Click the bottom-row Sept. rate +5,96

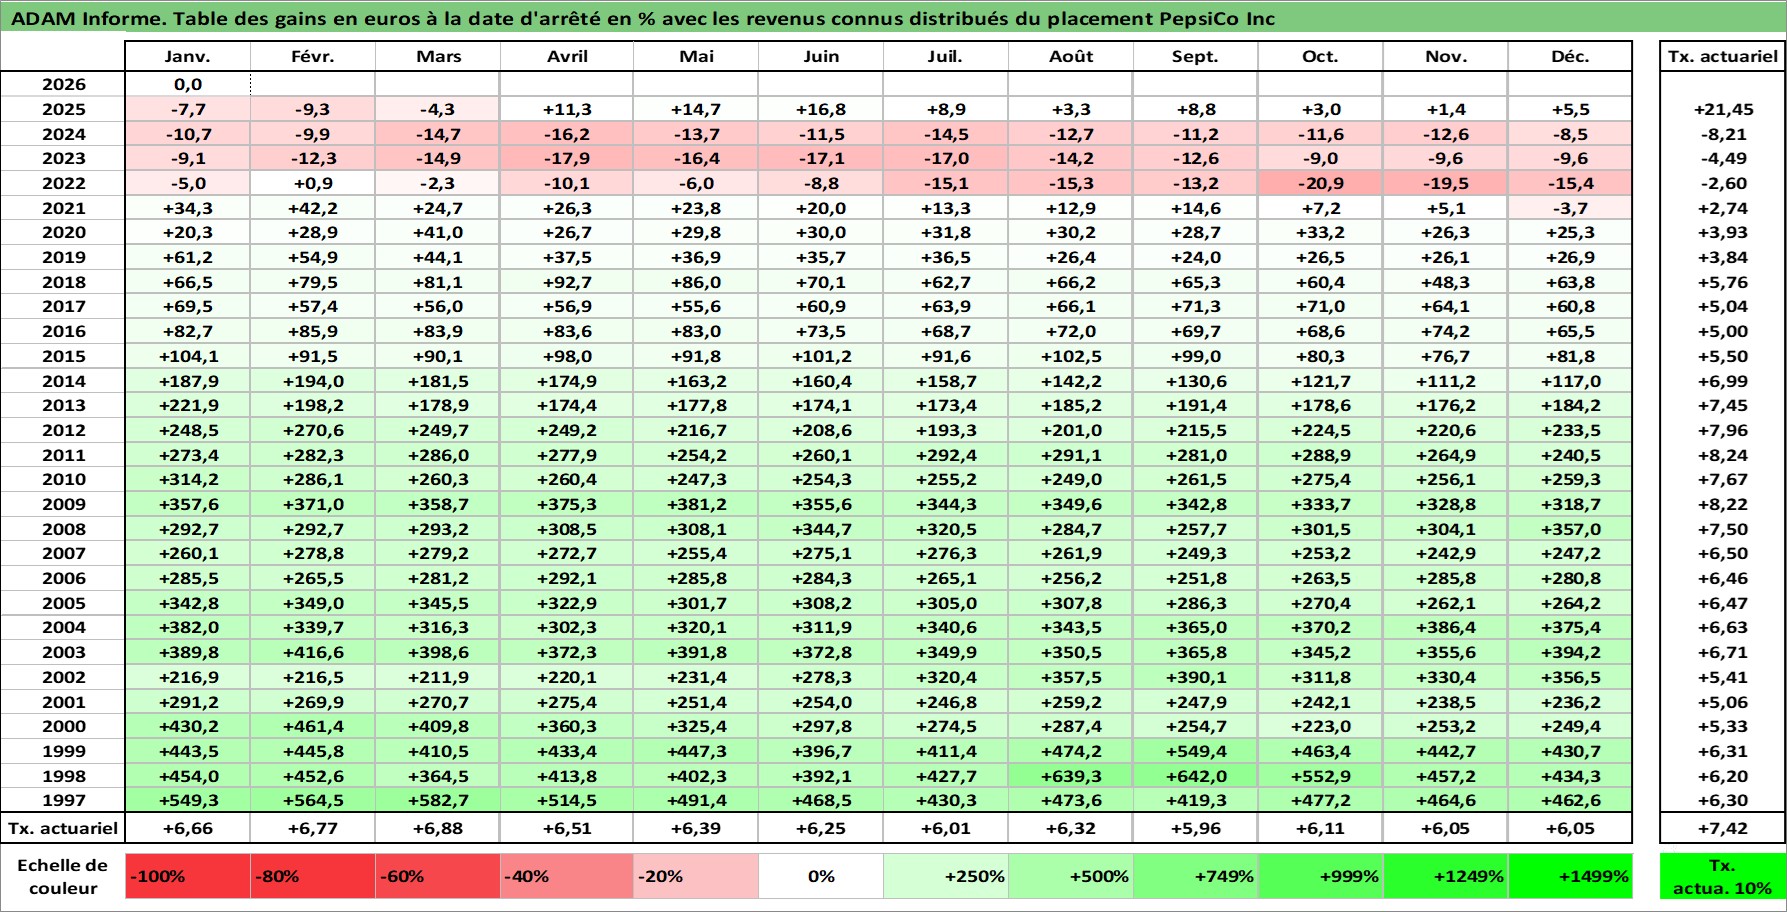point(1196,828)
